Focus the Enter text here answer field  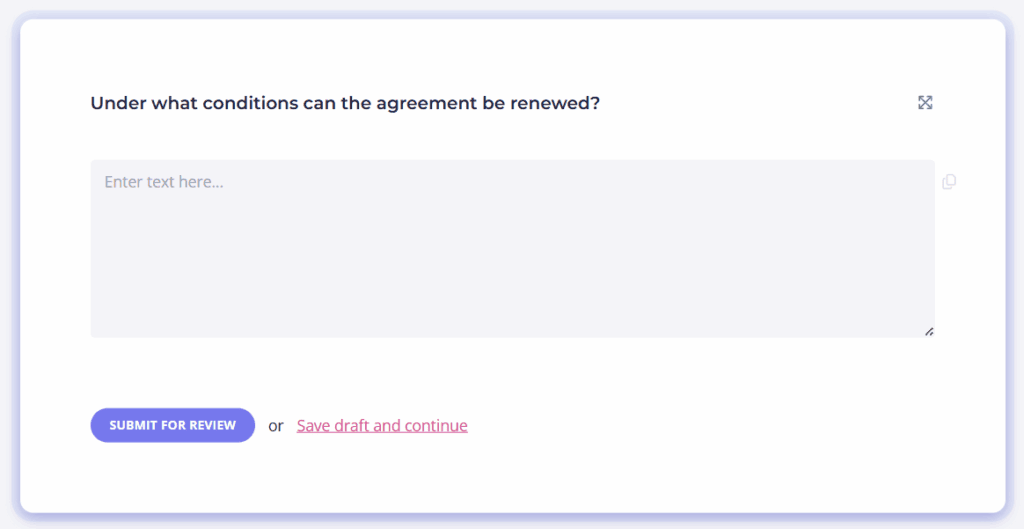pos(513,249)
